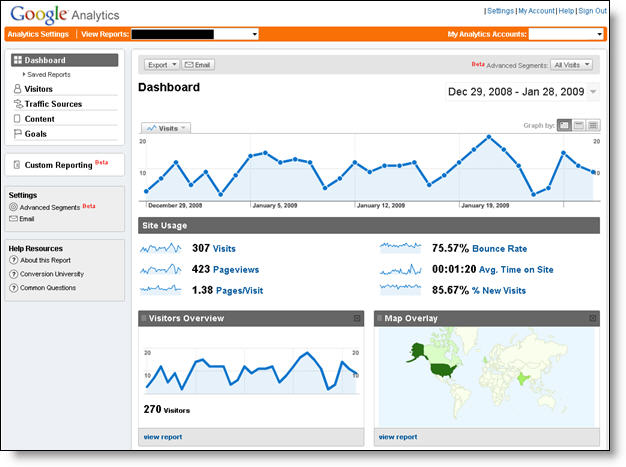Viewport: 626px width, 467px height.
Task: Open Custom Reporting
Action: coord(59,165)
